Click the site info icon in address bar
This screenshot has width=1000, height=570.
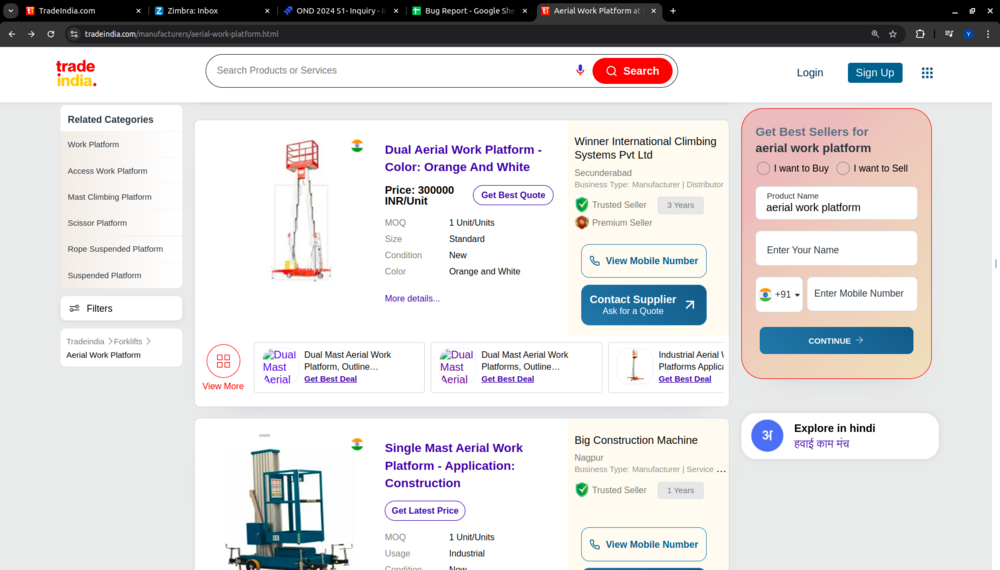point(74,34)
